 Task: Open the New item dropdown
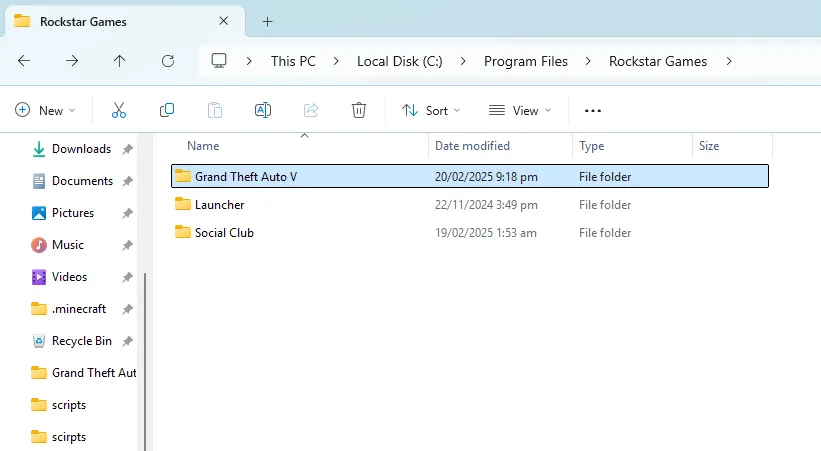[45, 111]
